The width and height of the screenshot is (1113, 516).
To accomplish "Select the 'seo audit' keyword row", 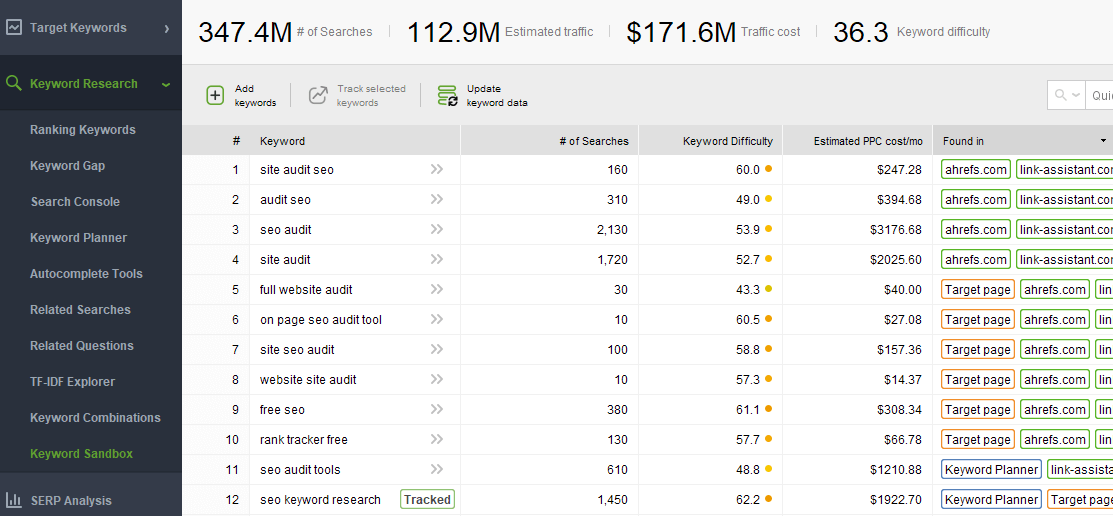I will coord(286,230).
